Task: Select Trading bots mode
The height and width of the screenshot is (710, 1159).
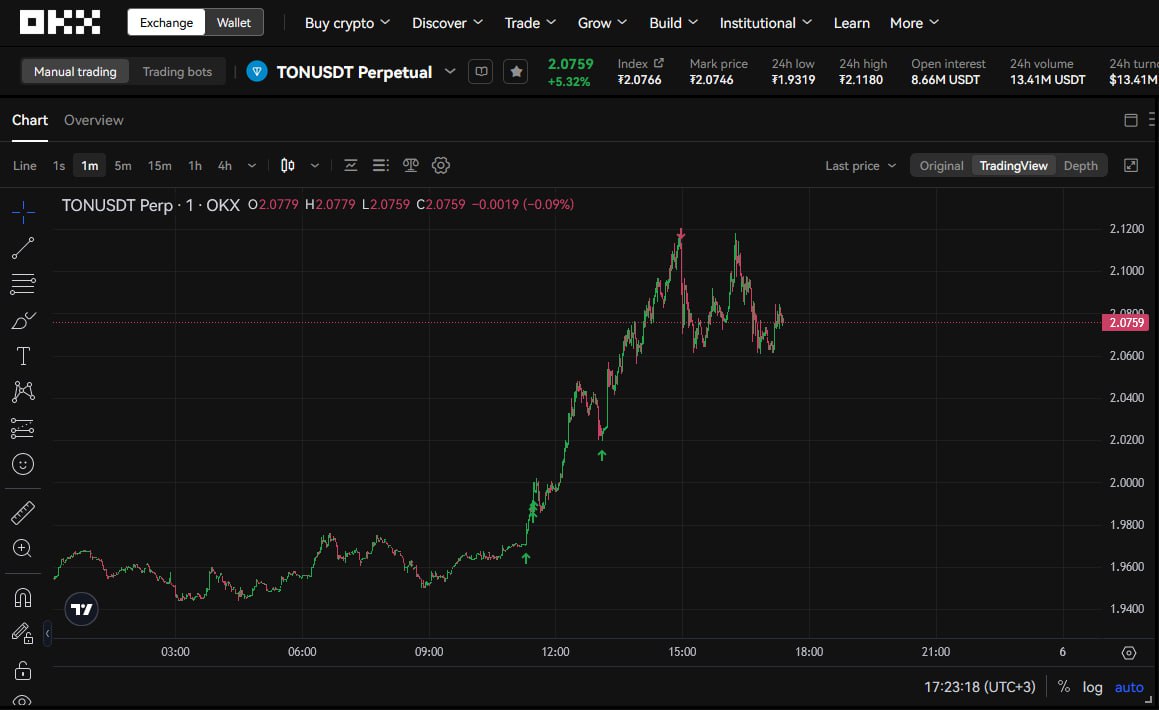Action: 177,72
